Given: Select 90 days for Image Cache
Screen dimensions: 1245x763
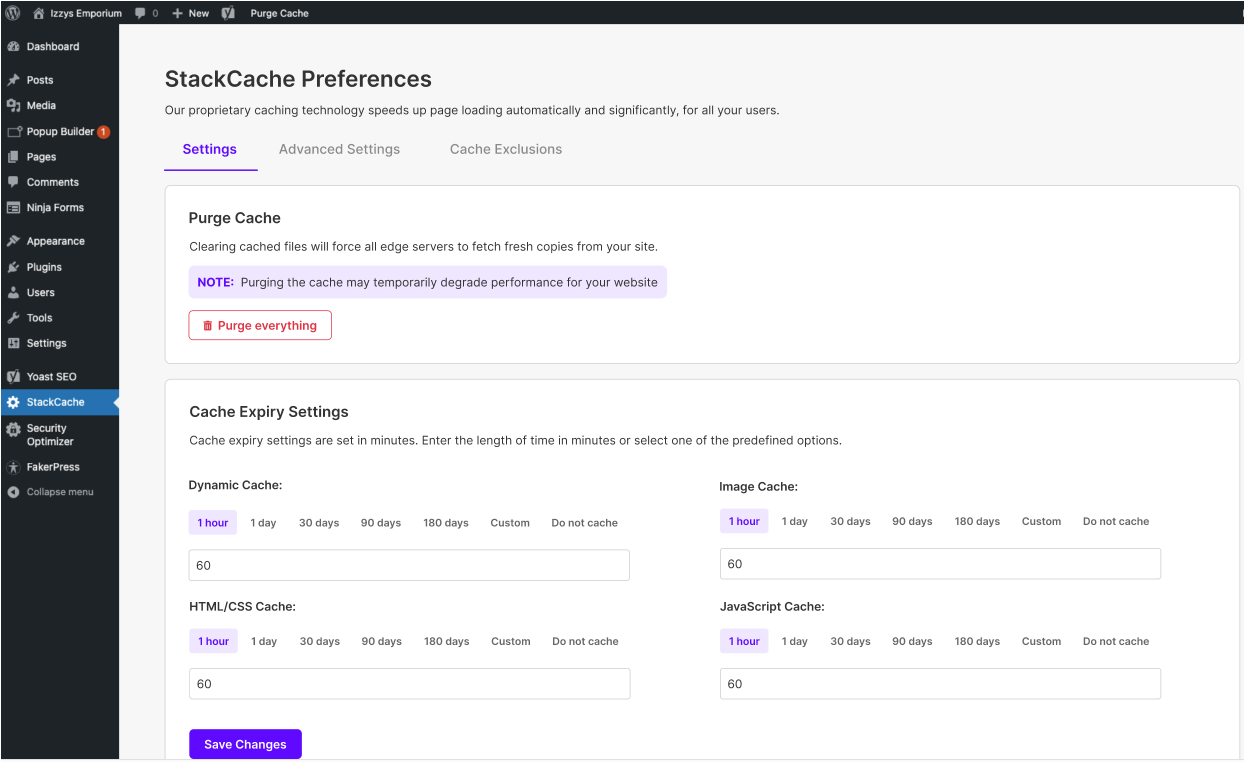Looking at the screenshot, I should (x=912, y=521).
